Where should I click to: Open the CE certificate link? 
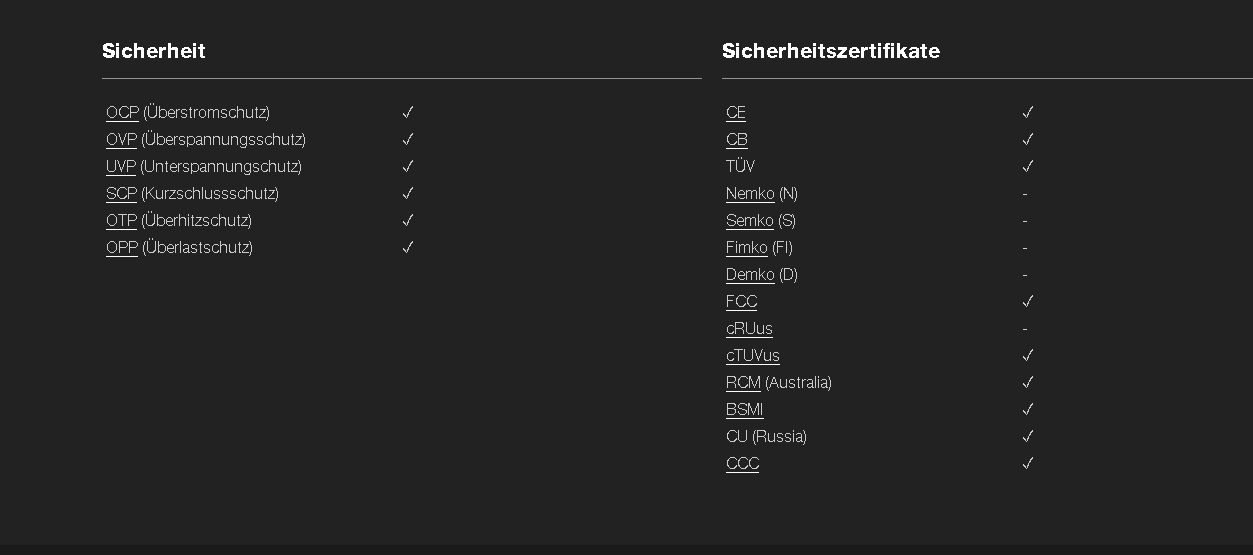point(736,113)
